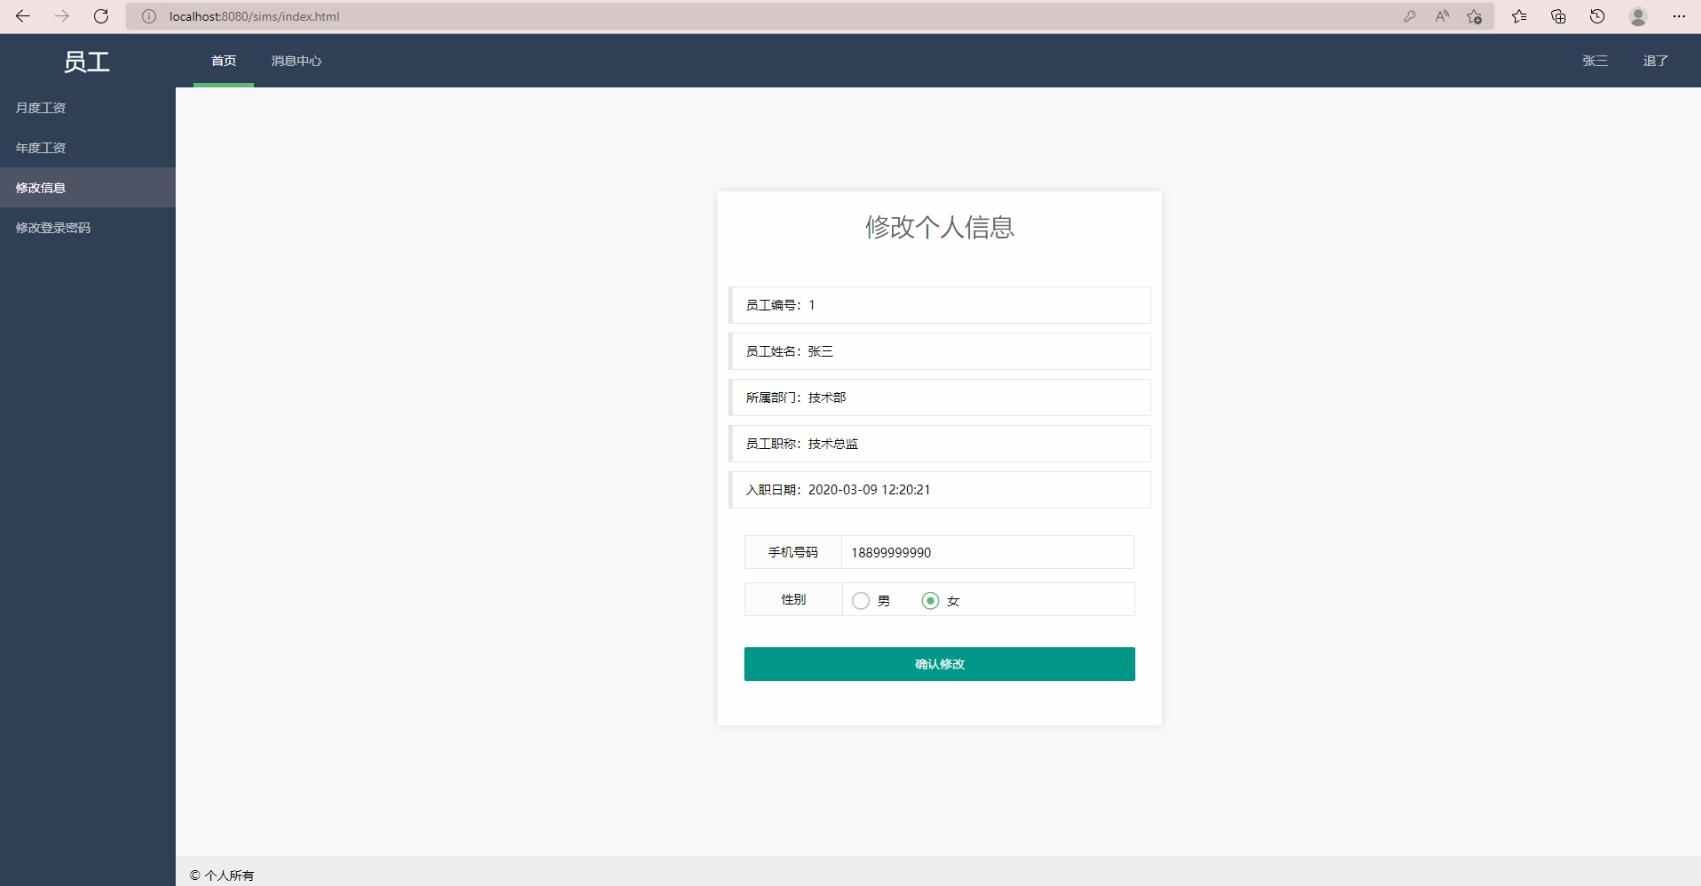Open the browser settings ellipsis menu
The height and width of the screenshot is (886, 1701).
pos(1678,16)
